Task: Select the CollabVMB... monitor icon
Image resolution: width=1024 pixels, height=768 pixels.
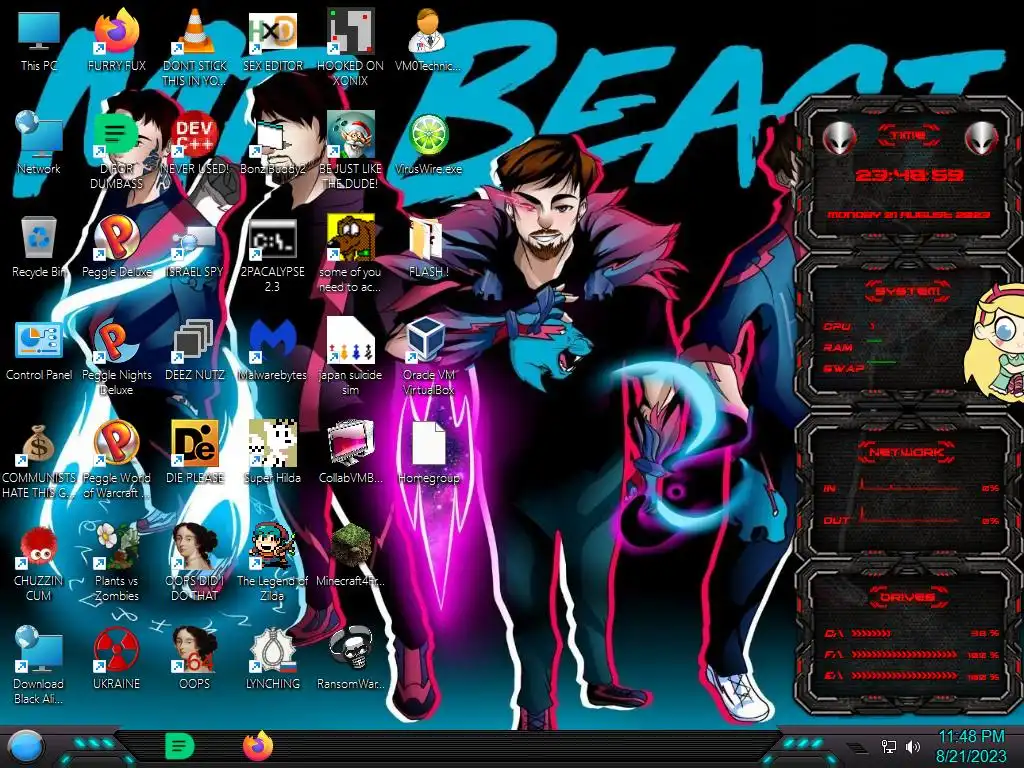Action: coord(350,444)
